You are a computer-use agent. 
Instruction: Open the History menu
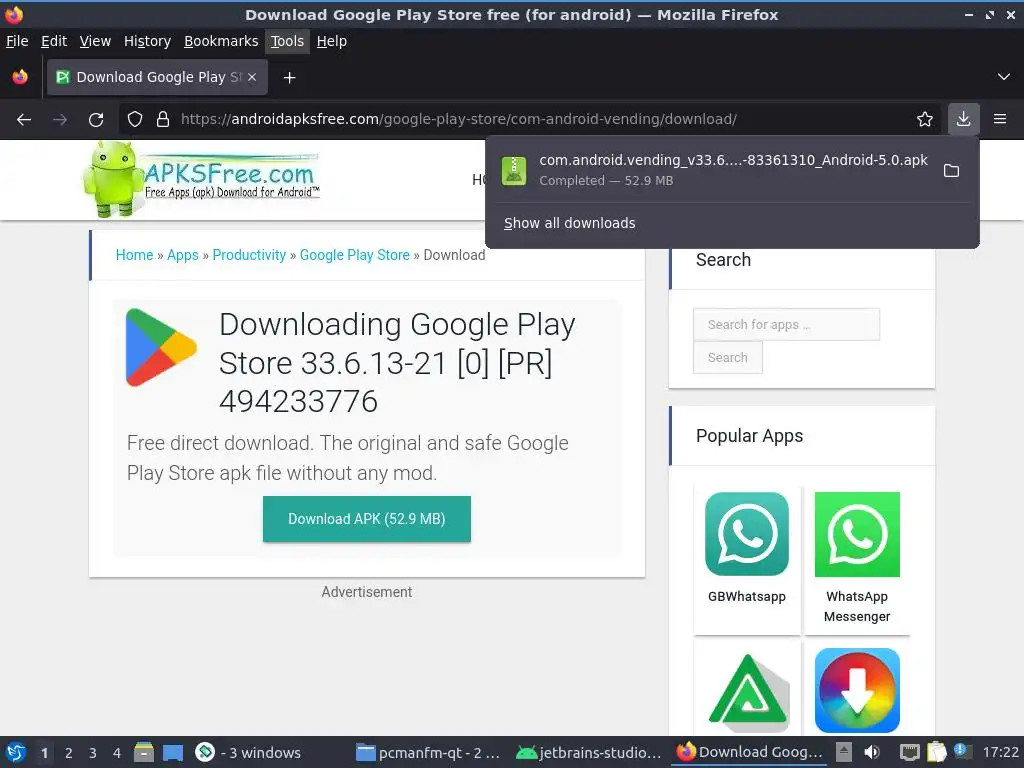(x=147, y=41)
